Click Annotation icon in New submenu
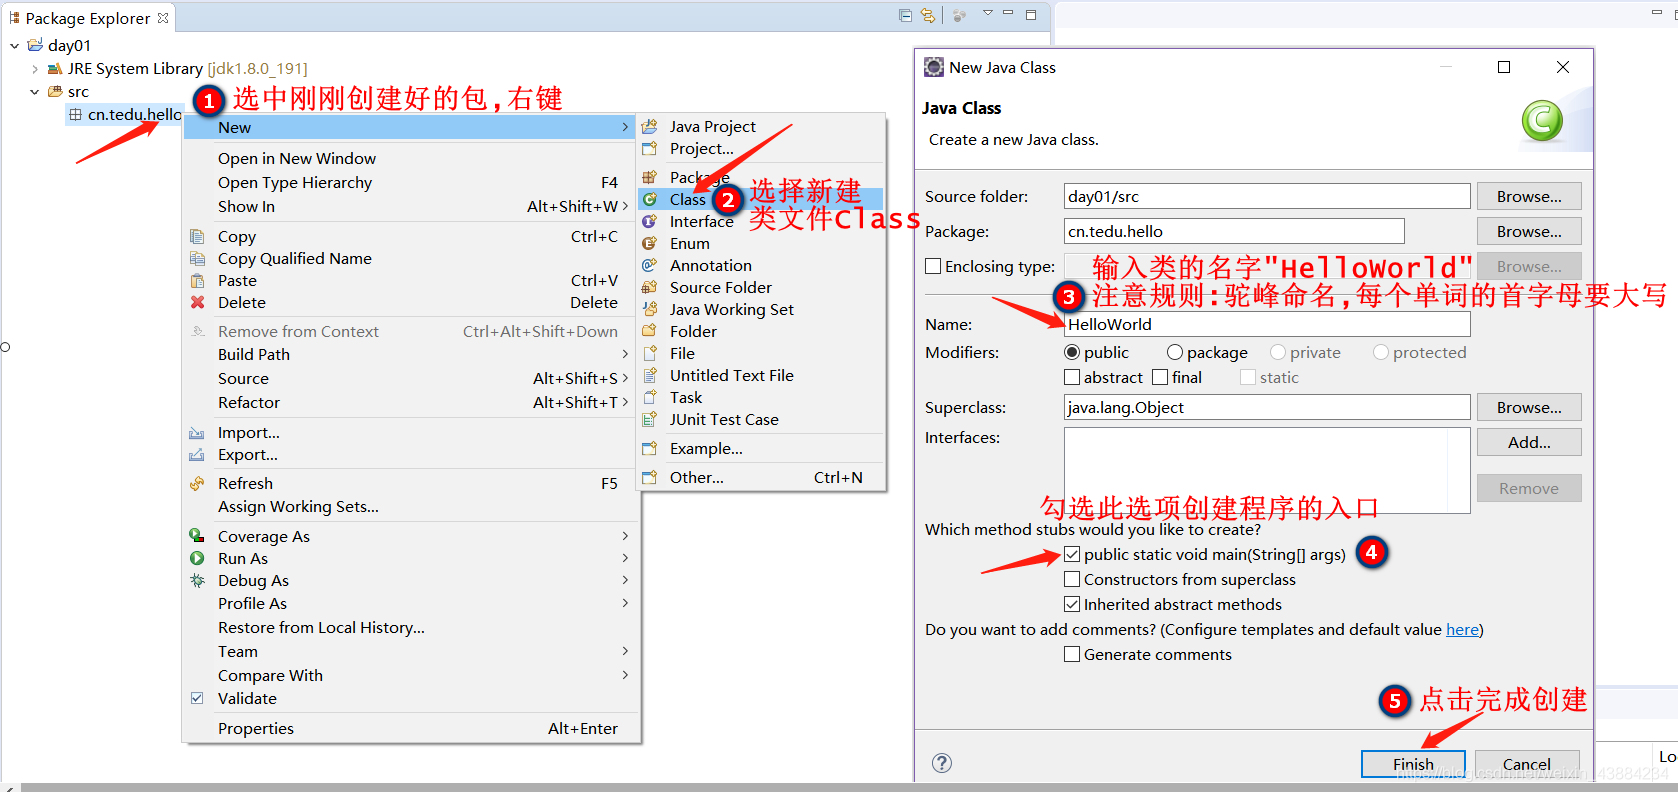This screenshot has height=792, width=1678. (650, 266)
